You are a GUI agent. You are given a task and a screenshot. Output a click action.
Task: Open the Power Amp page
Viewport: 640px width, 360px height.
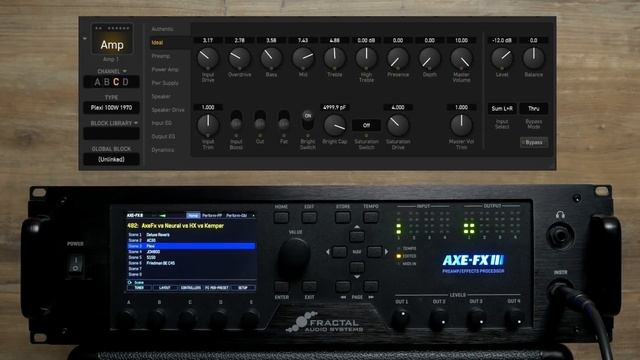tap(165, 69)
